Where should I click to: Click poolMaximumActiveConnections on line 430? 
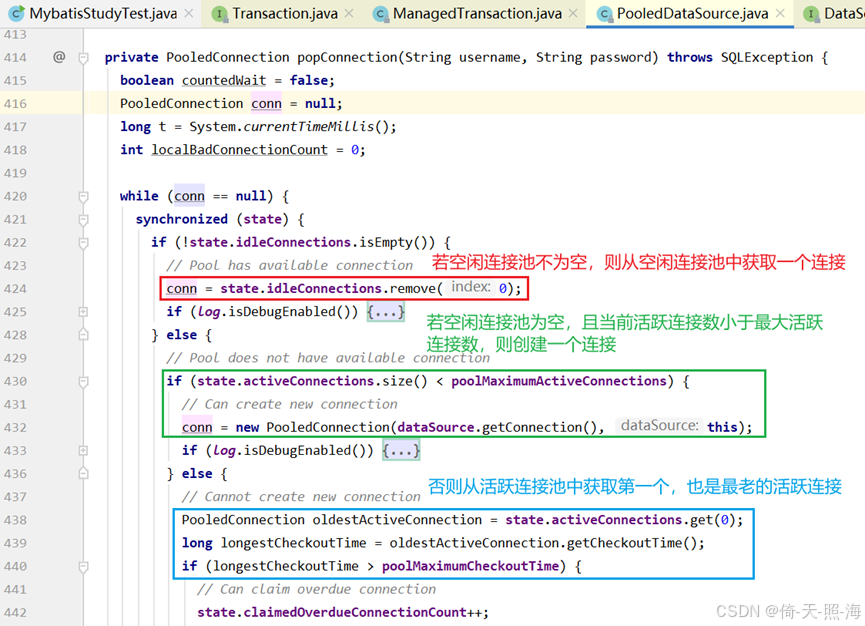coord(559,381)
